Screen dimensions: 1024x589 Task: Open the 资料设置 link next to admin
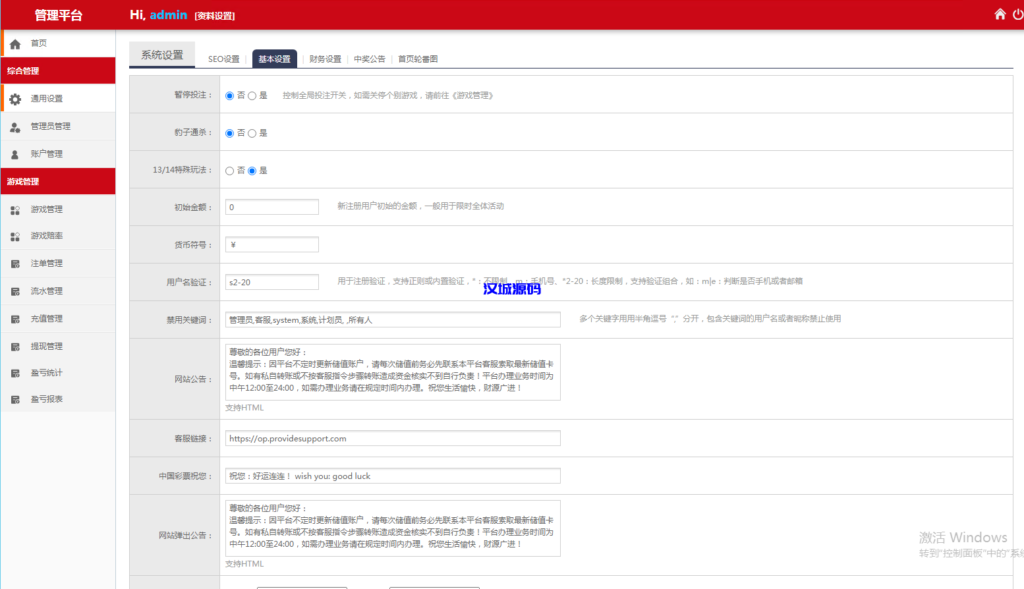click(217, 14)
